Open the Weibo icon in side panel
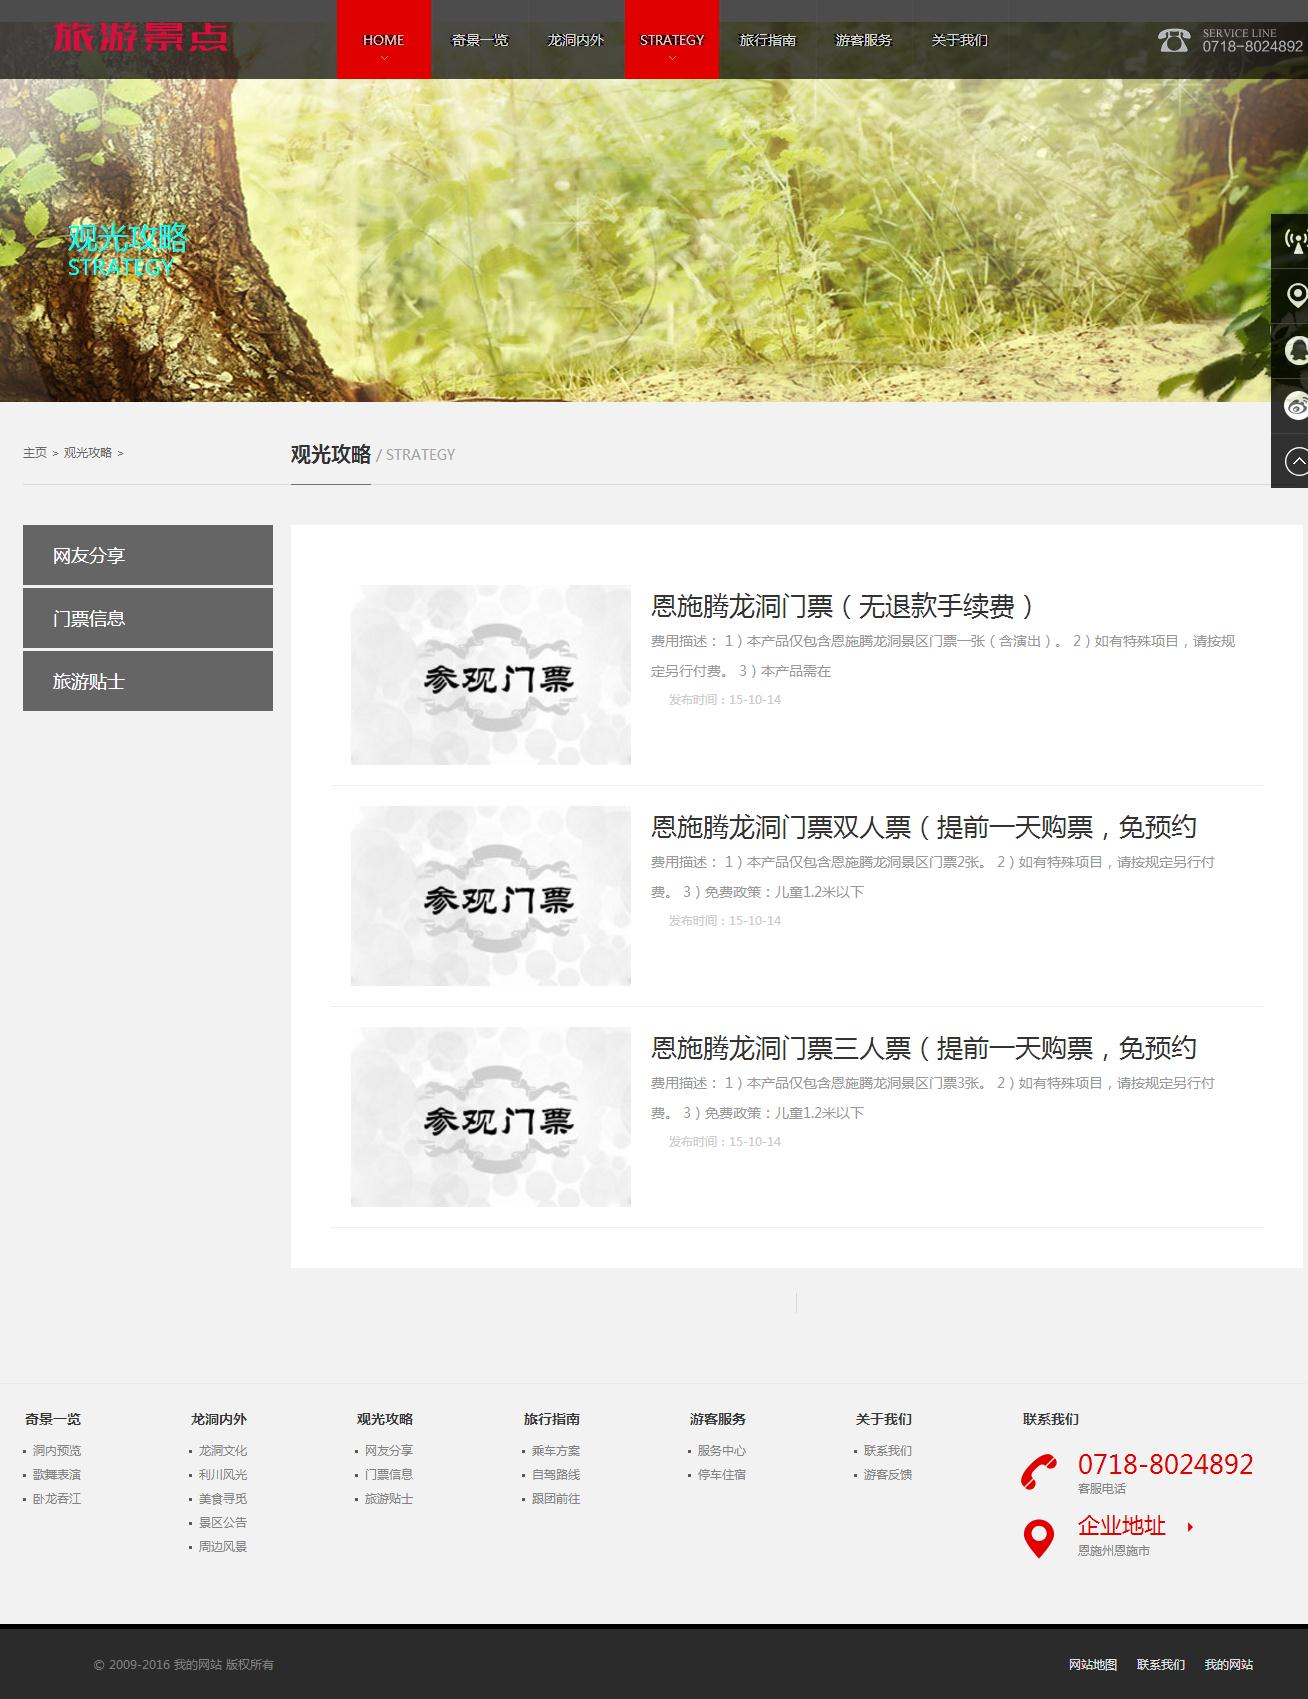This screenshot has width=1308, height=1699. coord(1296,406)
